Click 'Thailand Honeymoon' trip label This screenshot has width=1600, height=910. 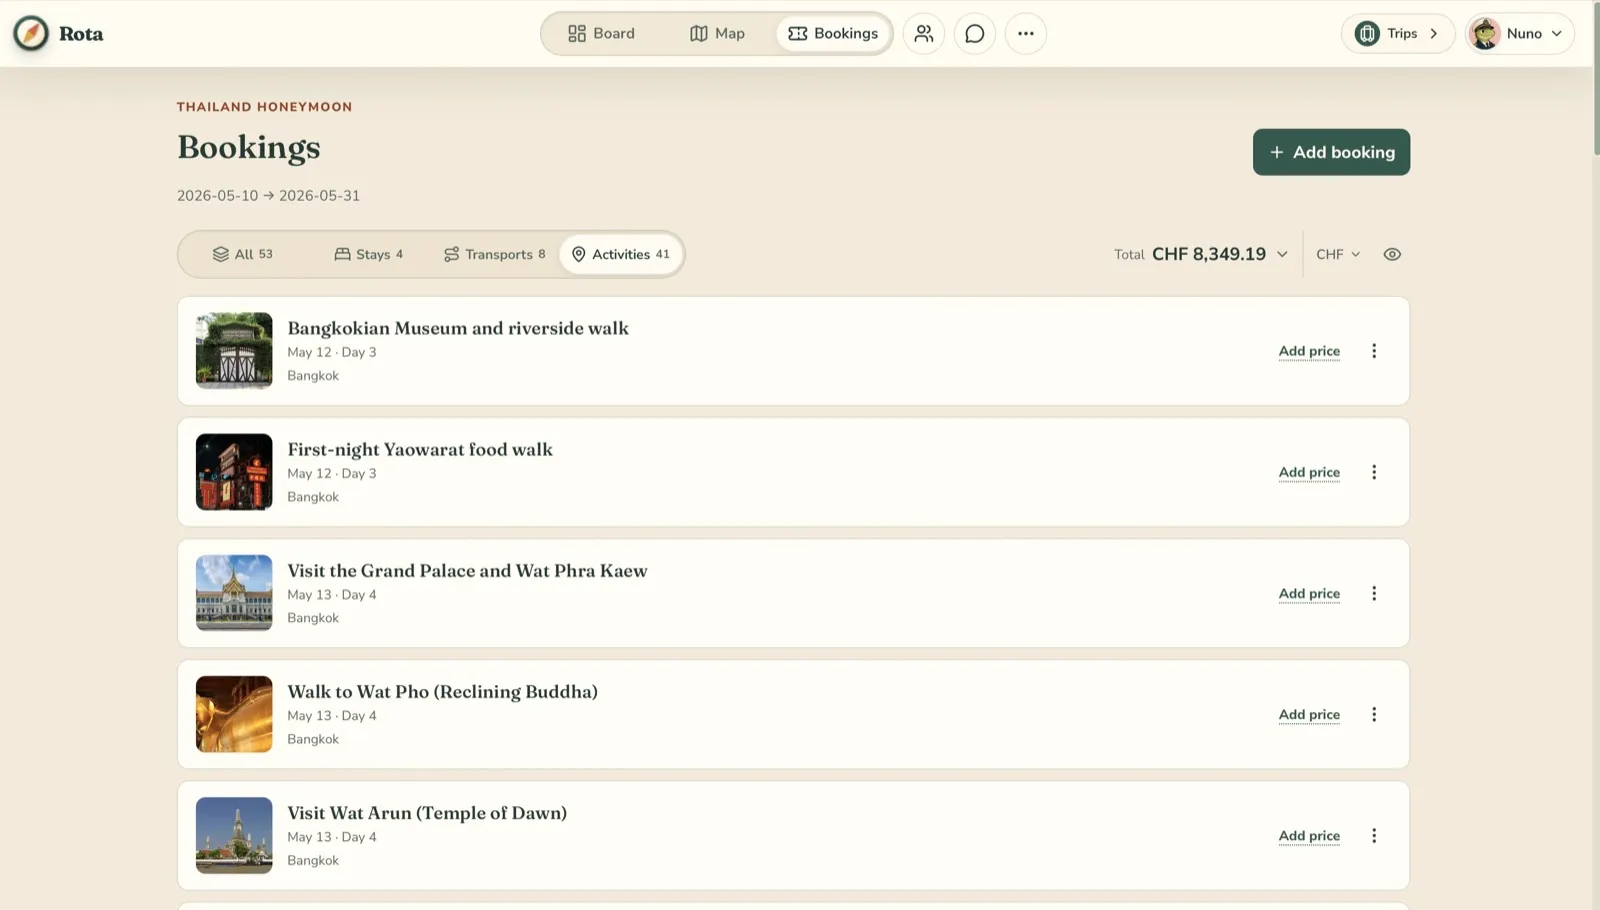pos(264,107)
